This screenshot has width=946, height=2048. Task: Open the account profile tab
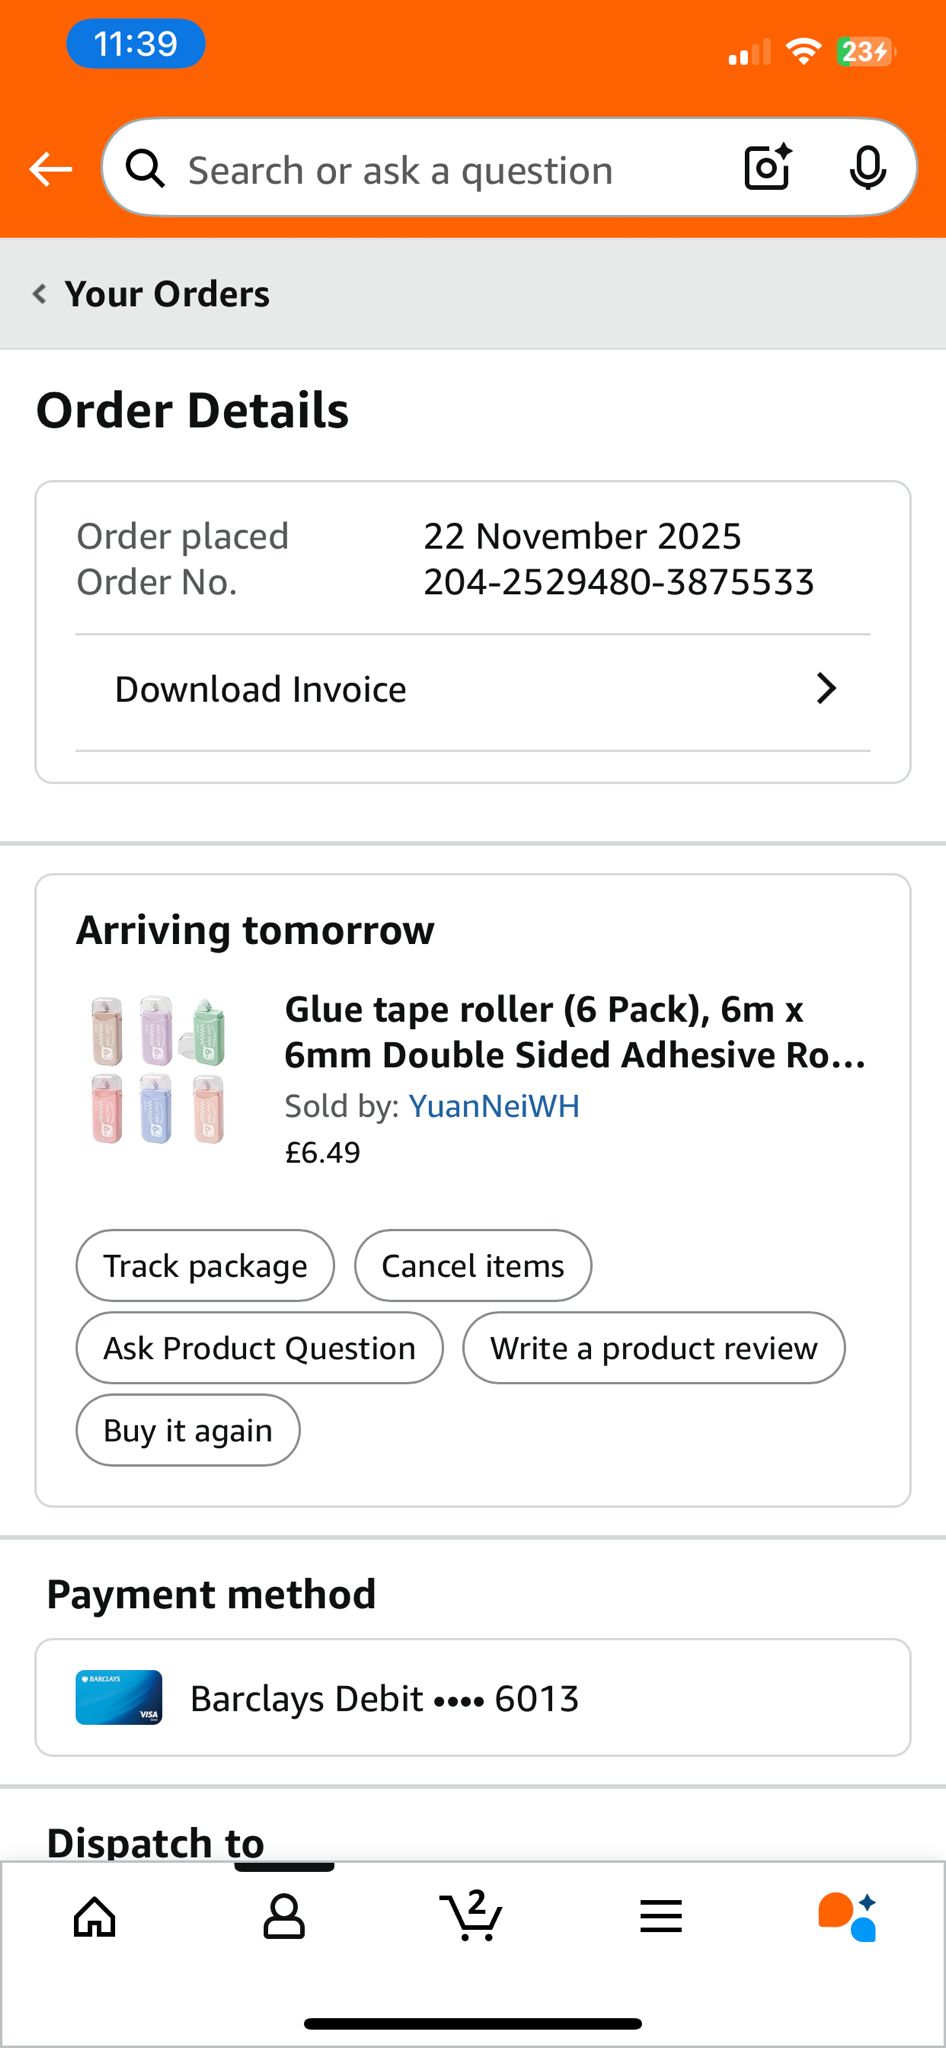(x=284, y=1916)
